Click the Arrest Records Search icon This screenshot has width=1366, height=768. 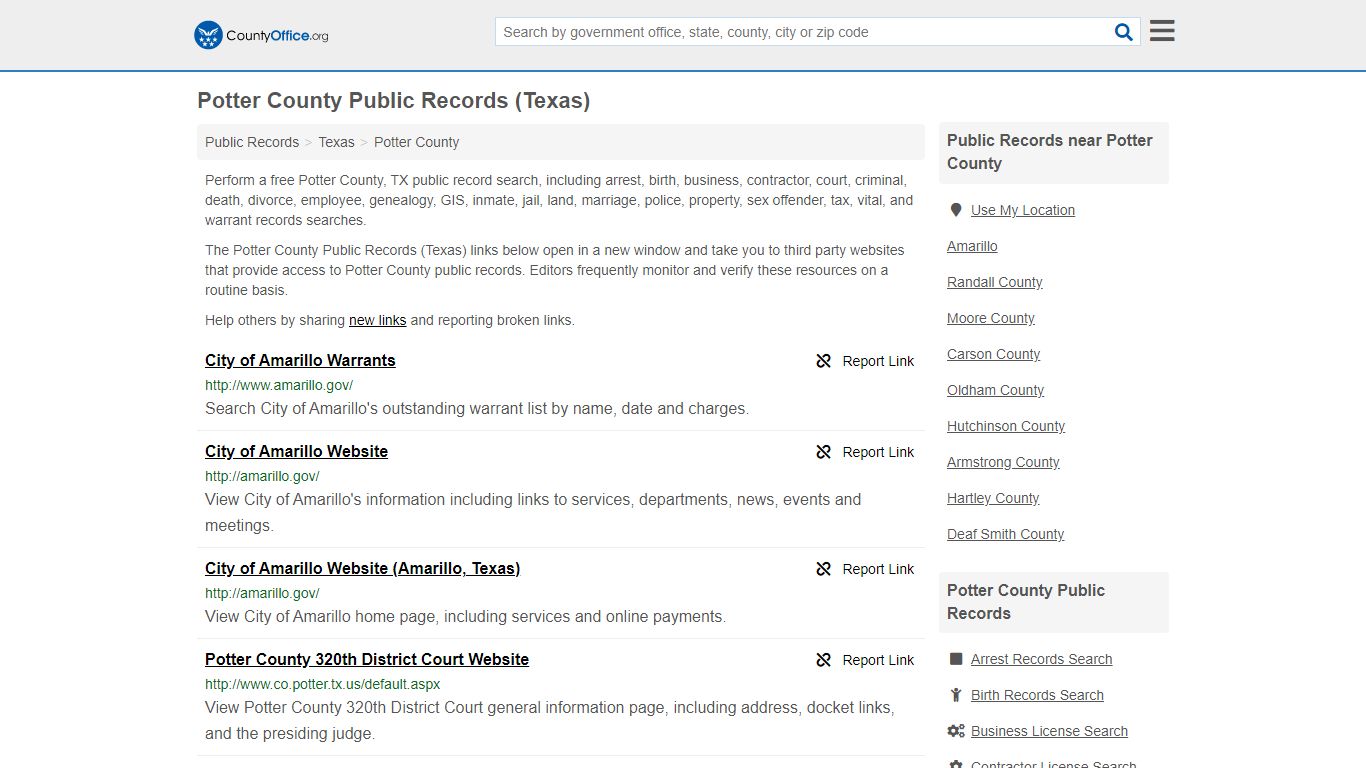pyautogui.click(x=956, y=659)
